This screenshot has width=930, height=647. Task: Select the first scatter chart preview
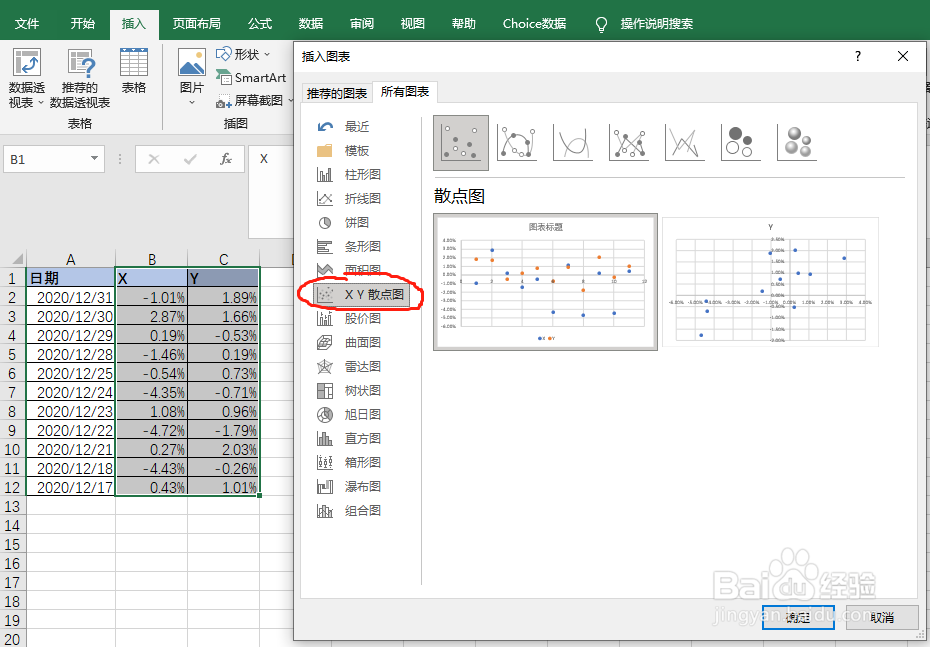click(545, 282)
